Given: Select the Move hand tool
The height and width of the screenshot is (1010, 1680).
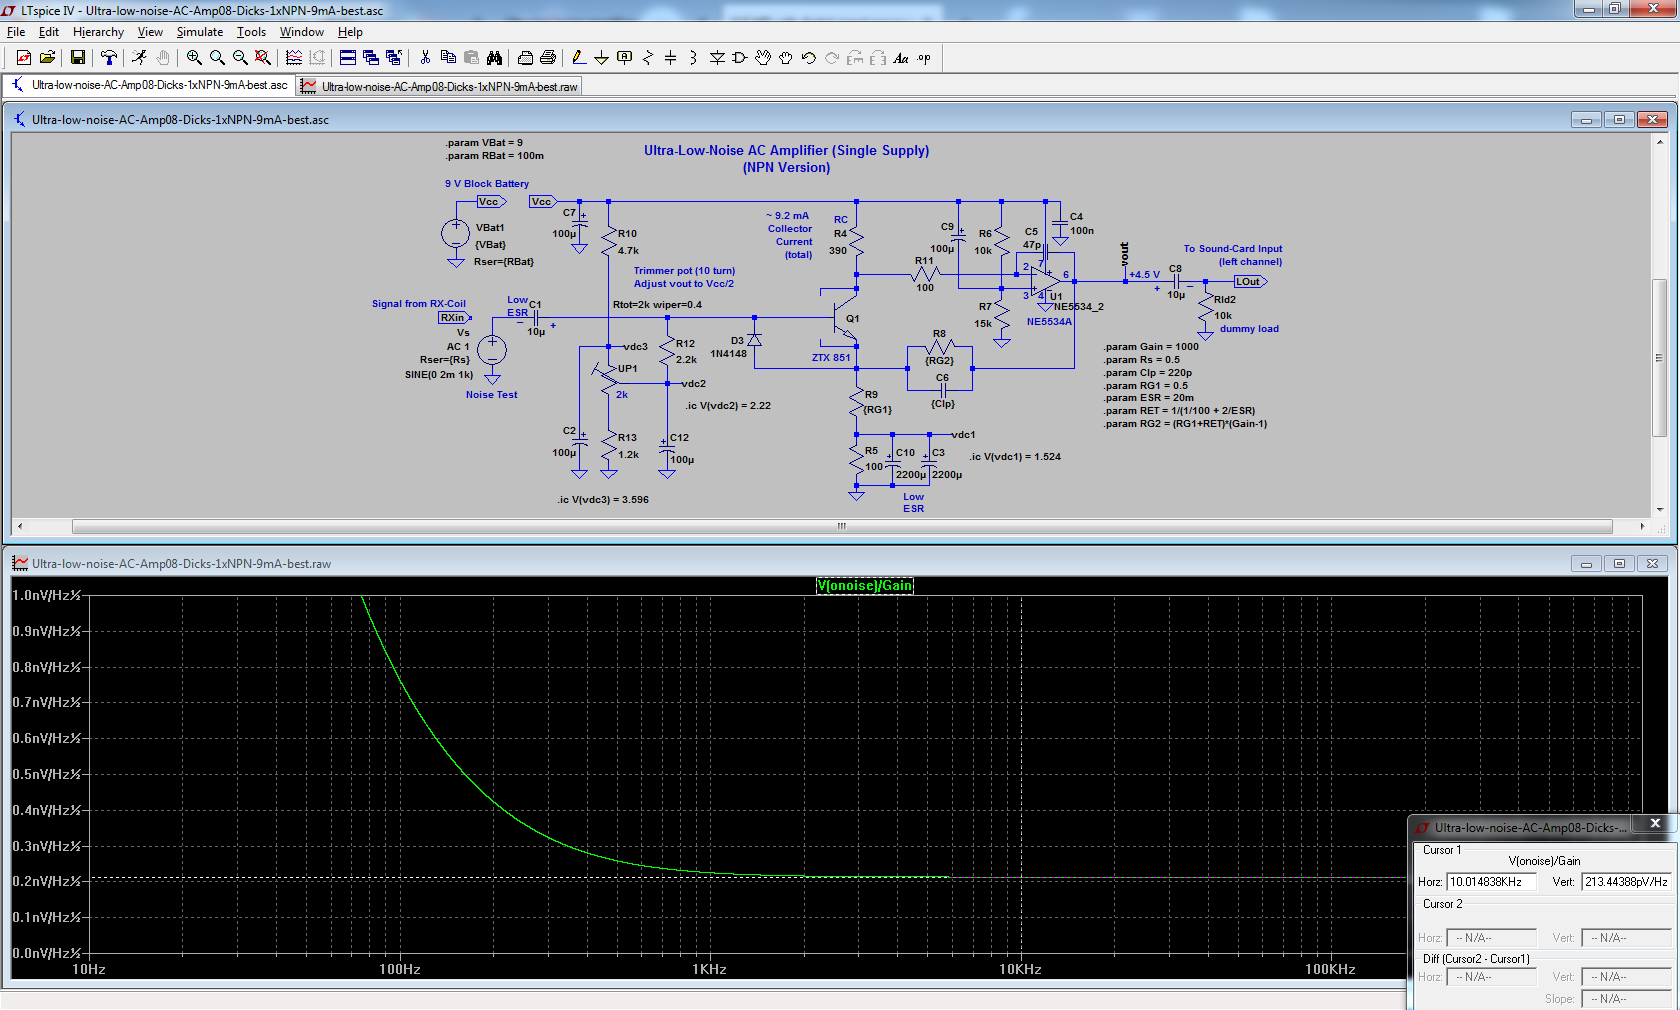Looking at the screenshot, I should [x=763, y=58].
